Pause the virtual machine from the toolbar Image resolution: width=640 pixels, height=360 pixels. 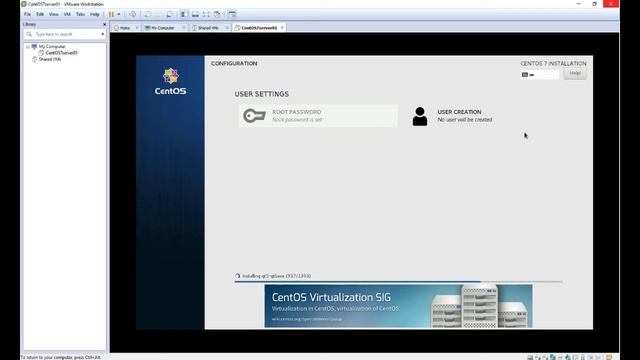click(111, 14)
